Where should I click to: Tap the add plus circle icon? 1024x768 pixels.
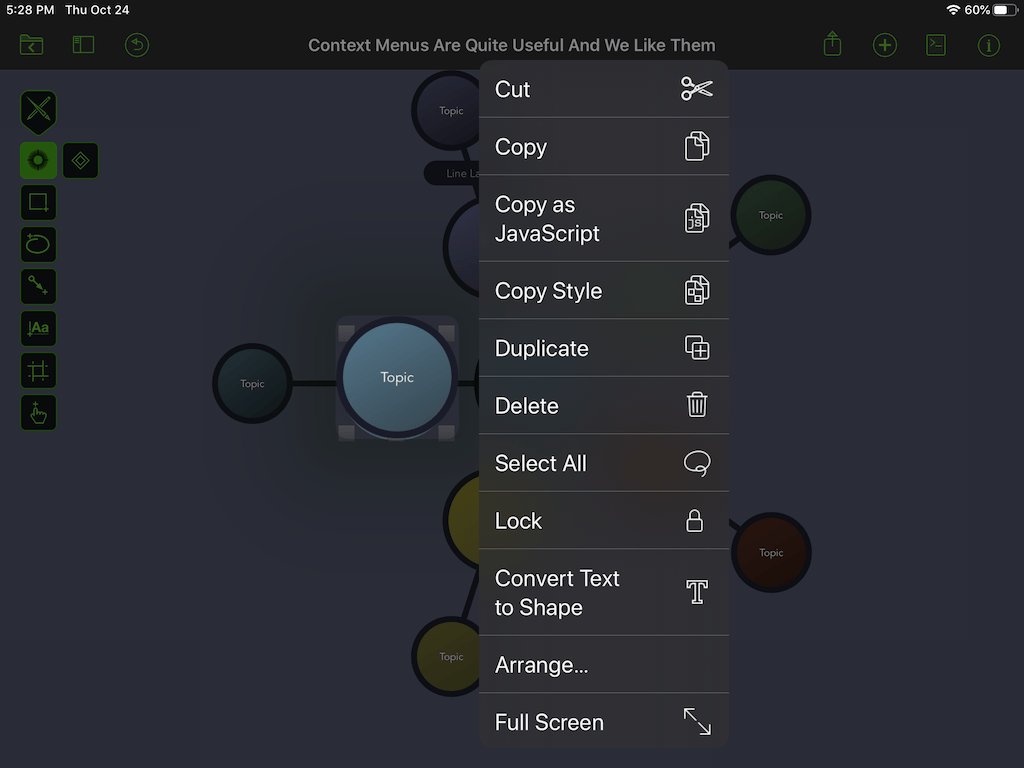coord(884,45)
